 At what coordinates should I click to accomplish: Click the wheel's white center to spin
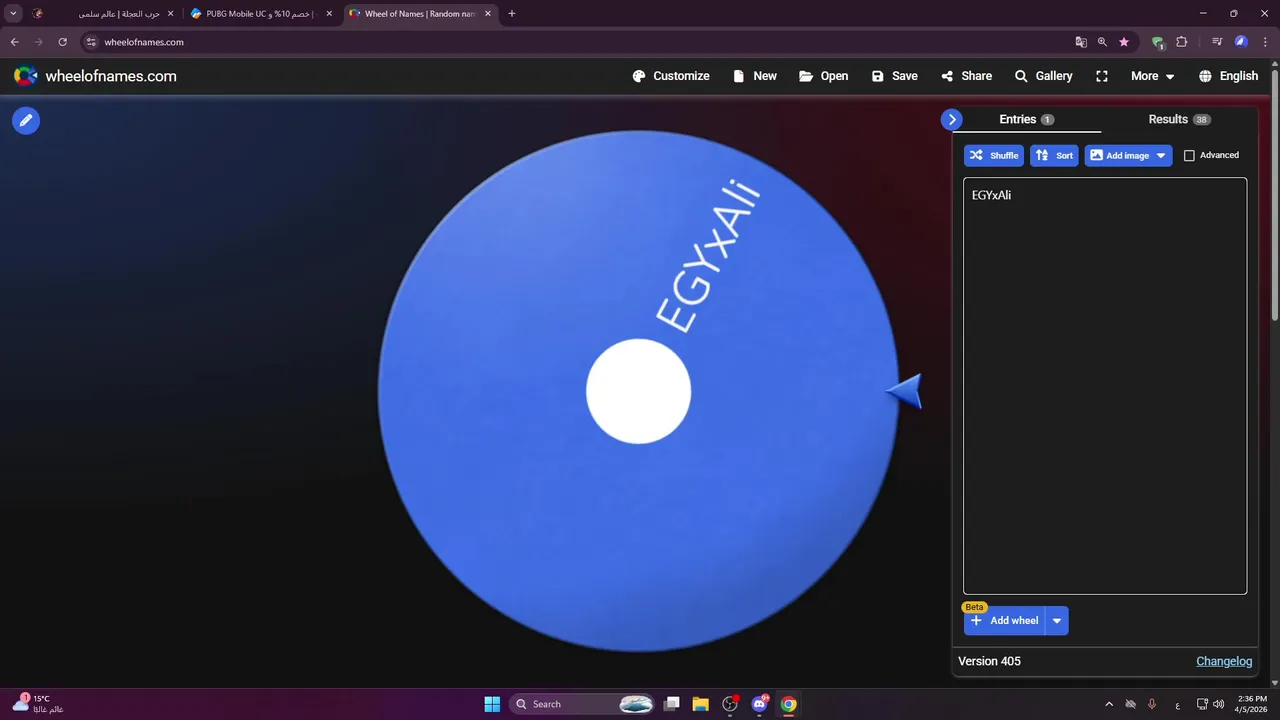pos(638,391)
